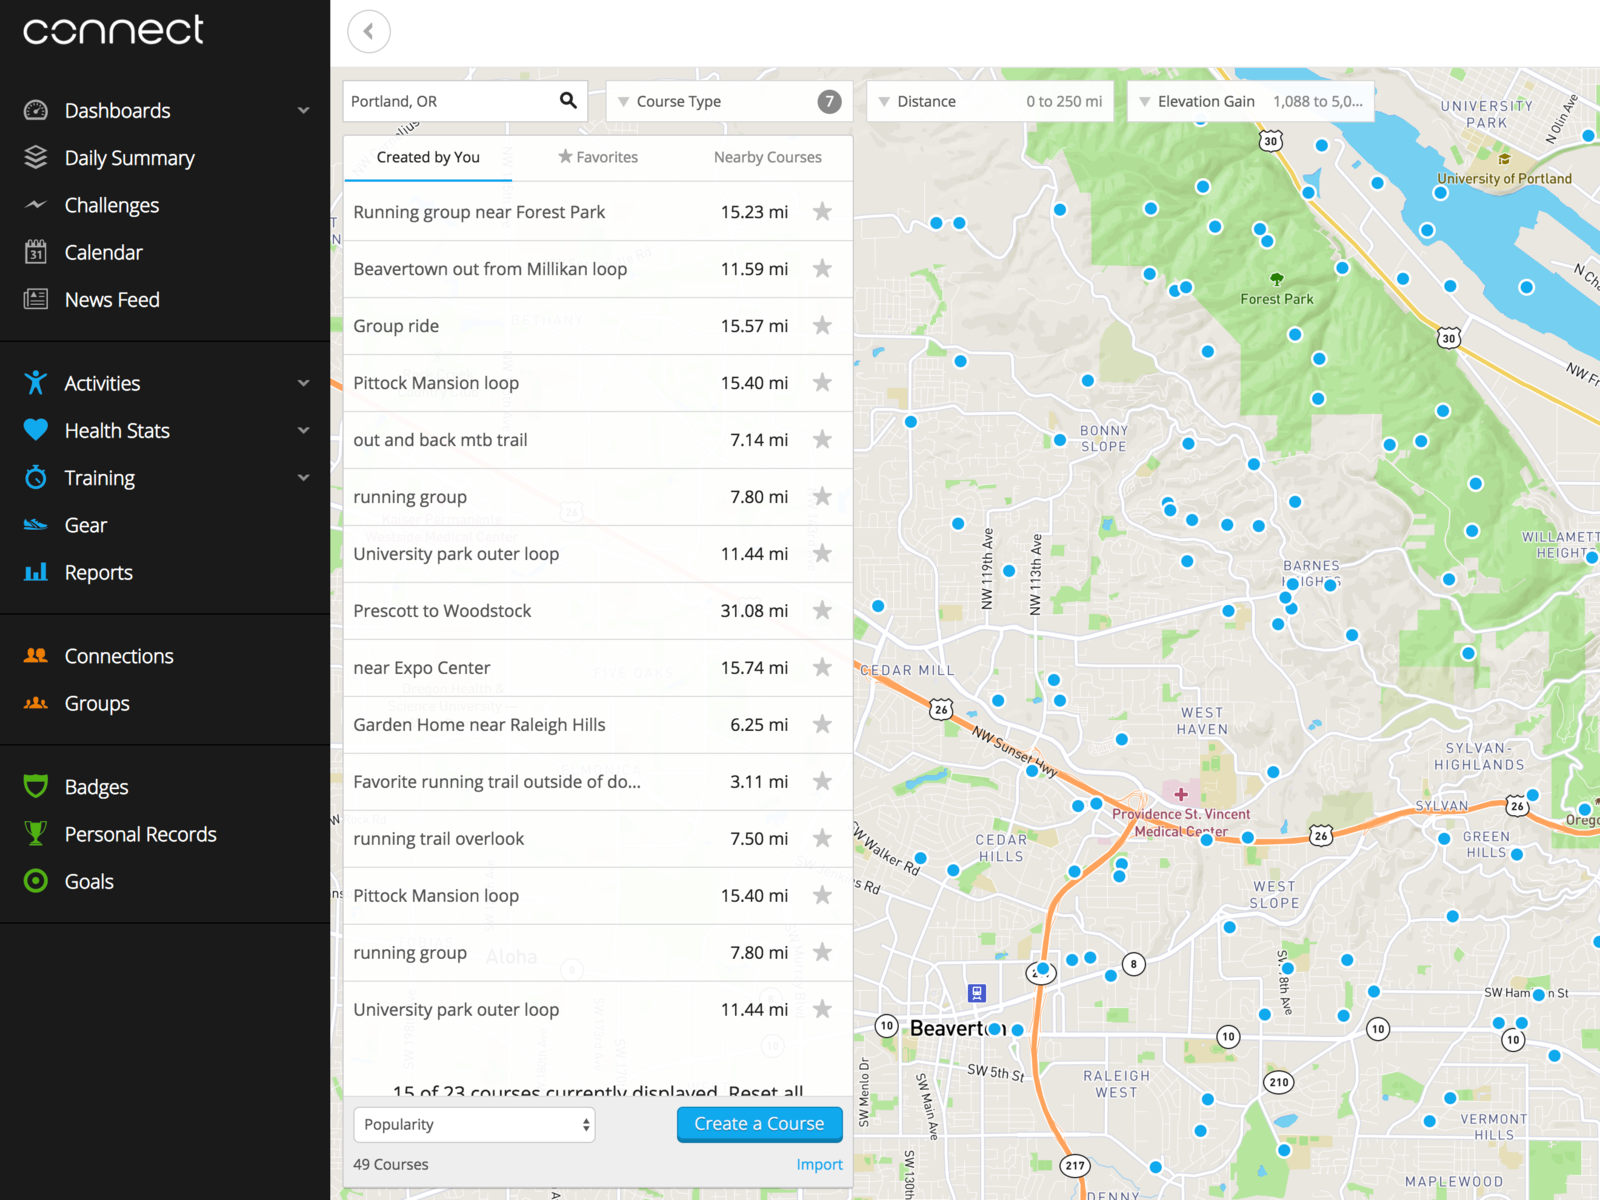Open Goals using the target icon
Viewport: 1600px width, 1200px height.
tap(36, 881)
